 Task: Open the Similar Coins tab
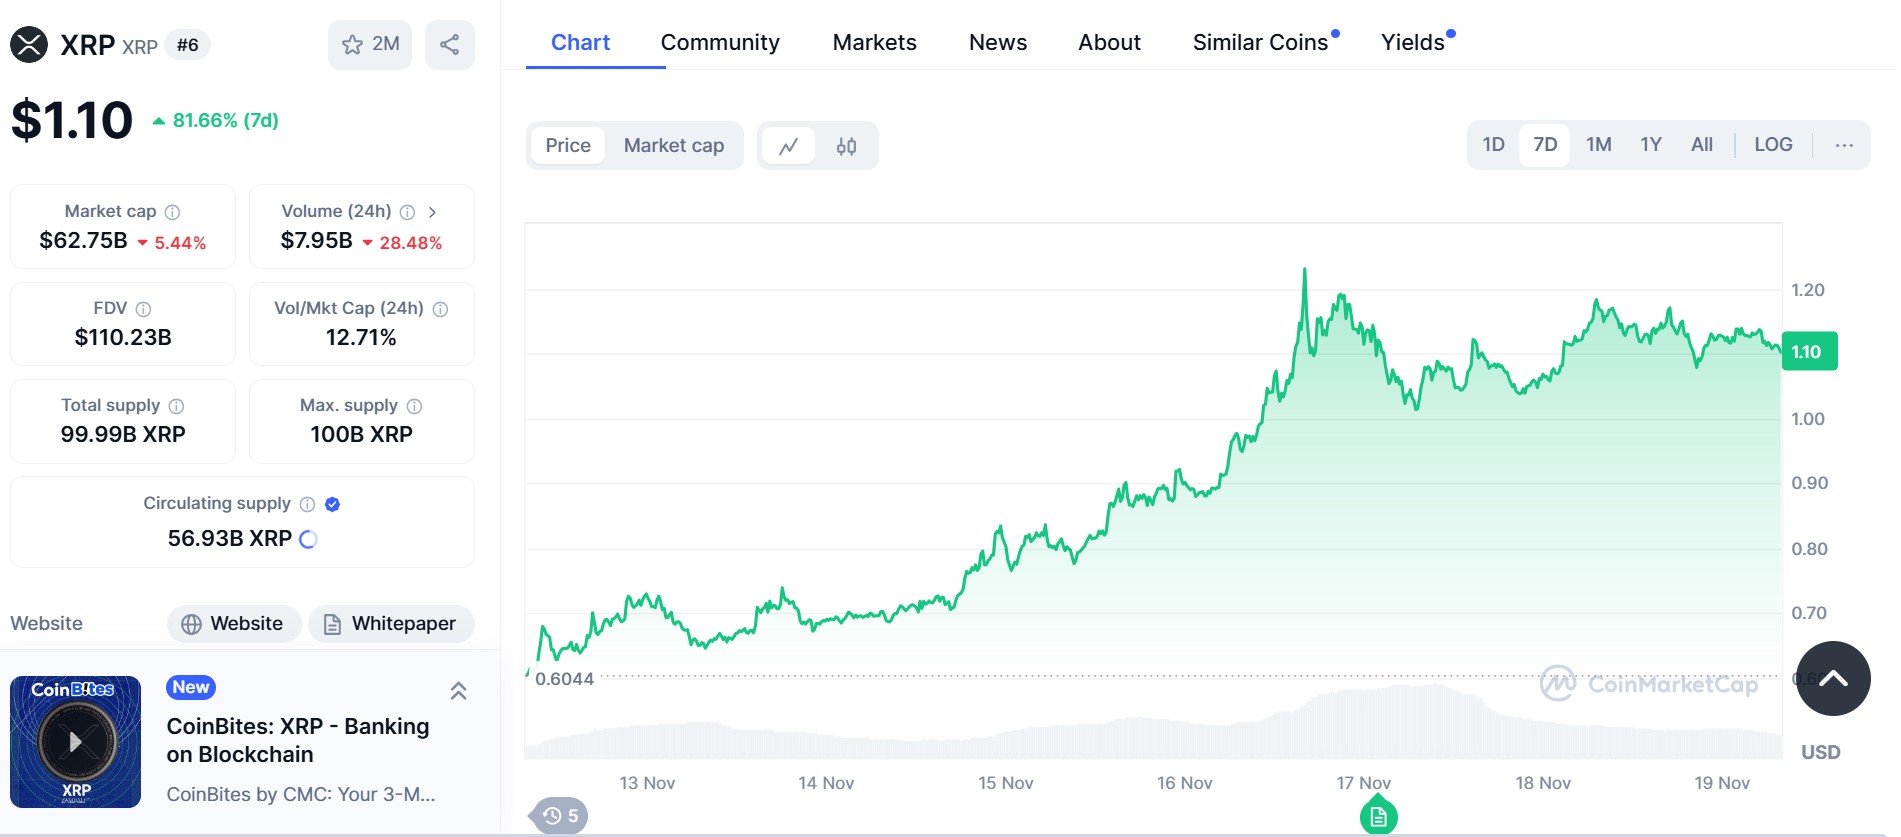point(1262,42)
